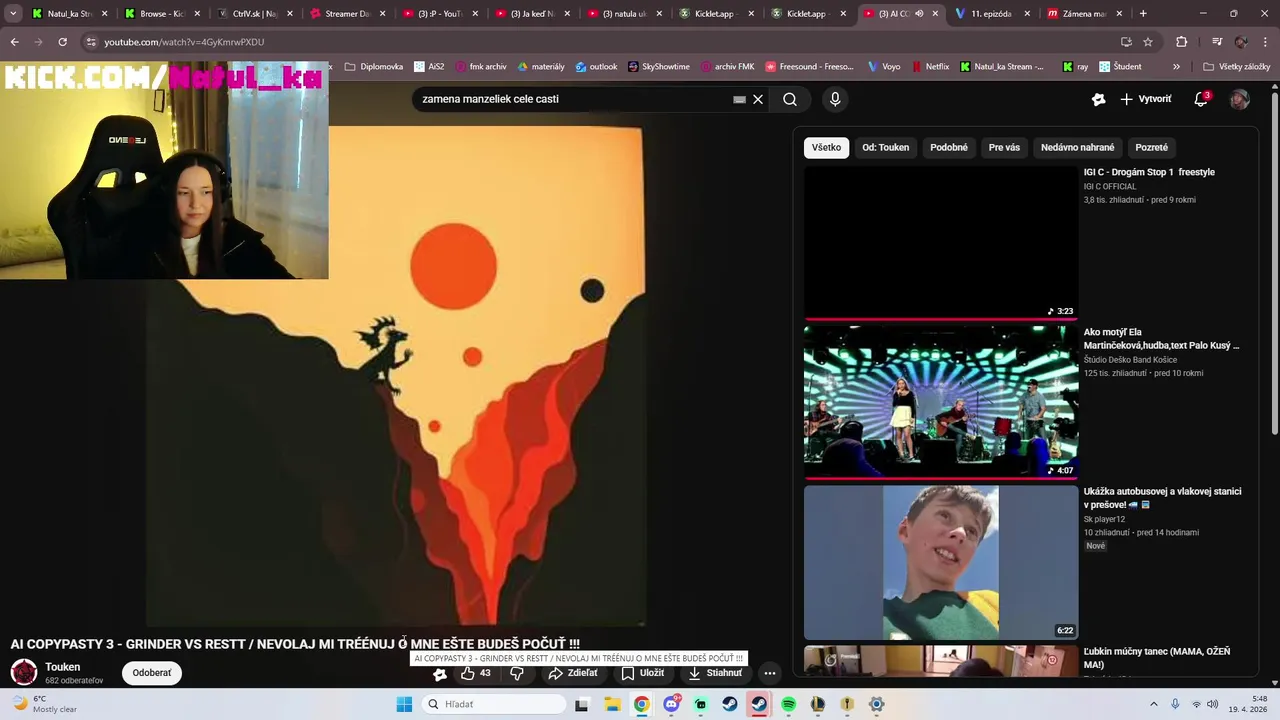Open Task View from the taskbar

tap(582, 704)
